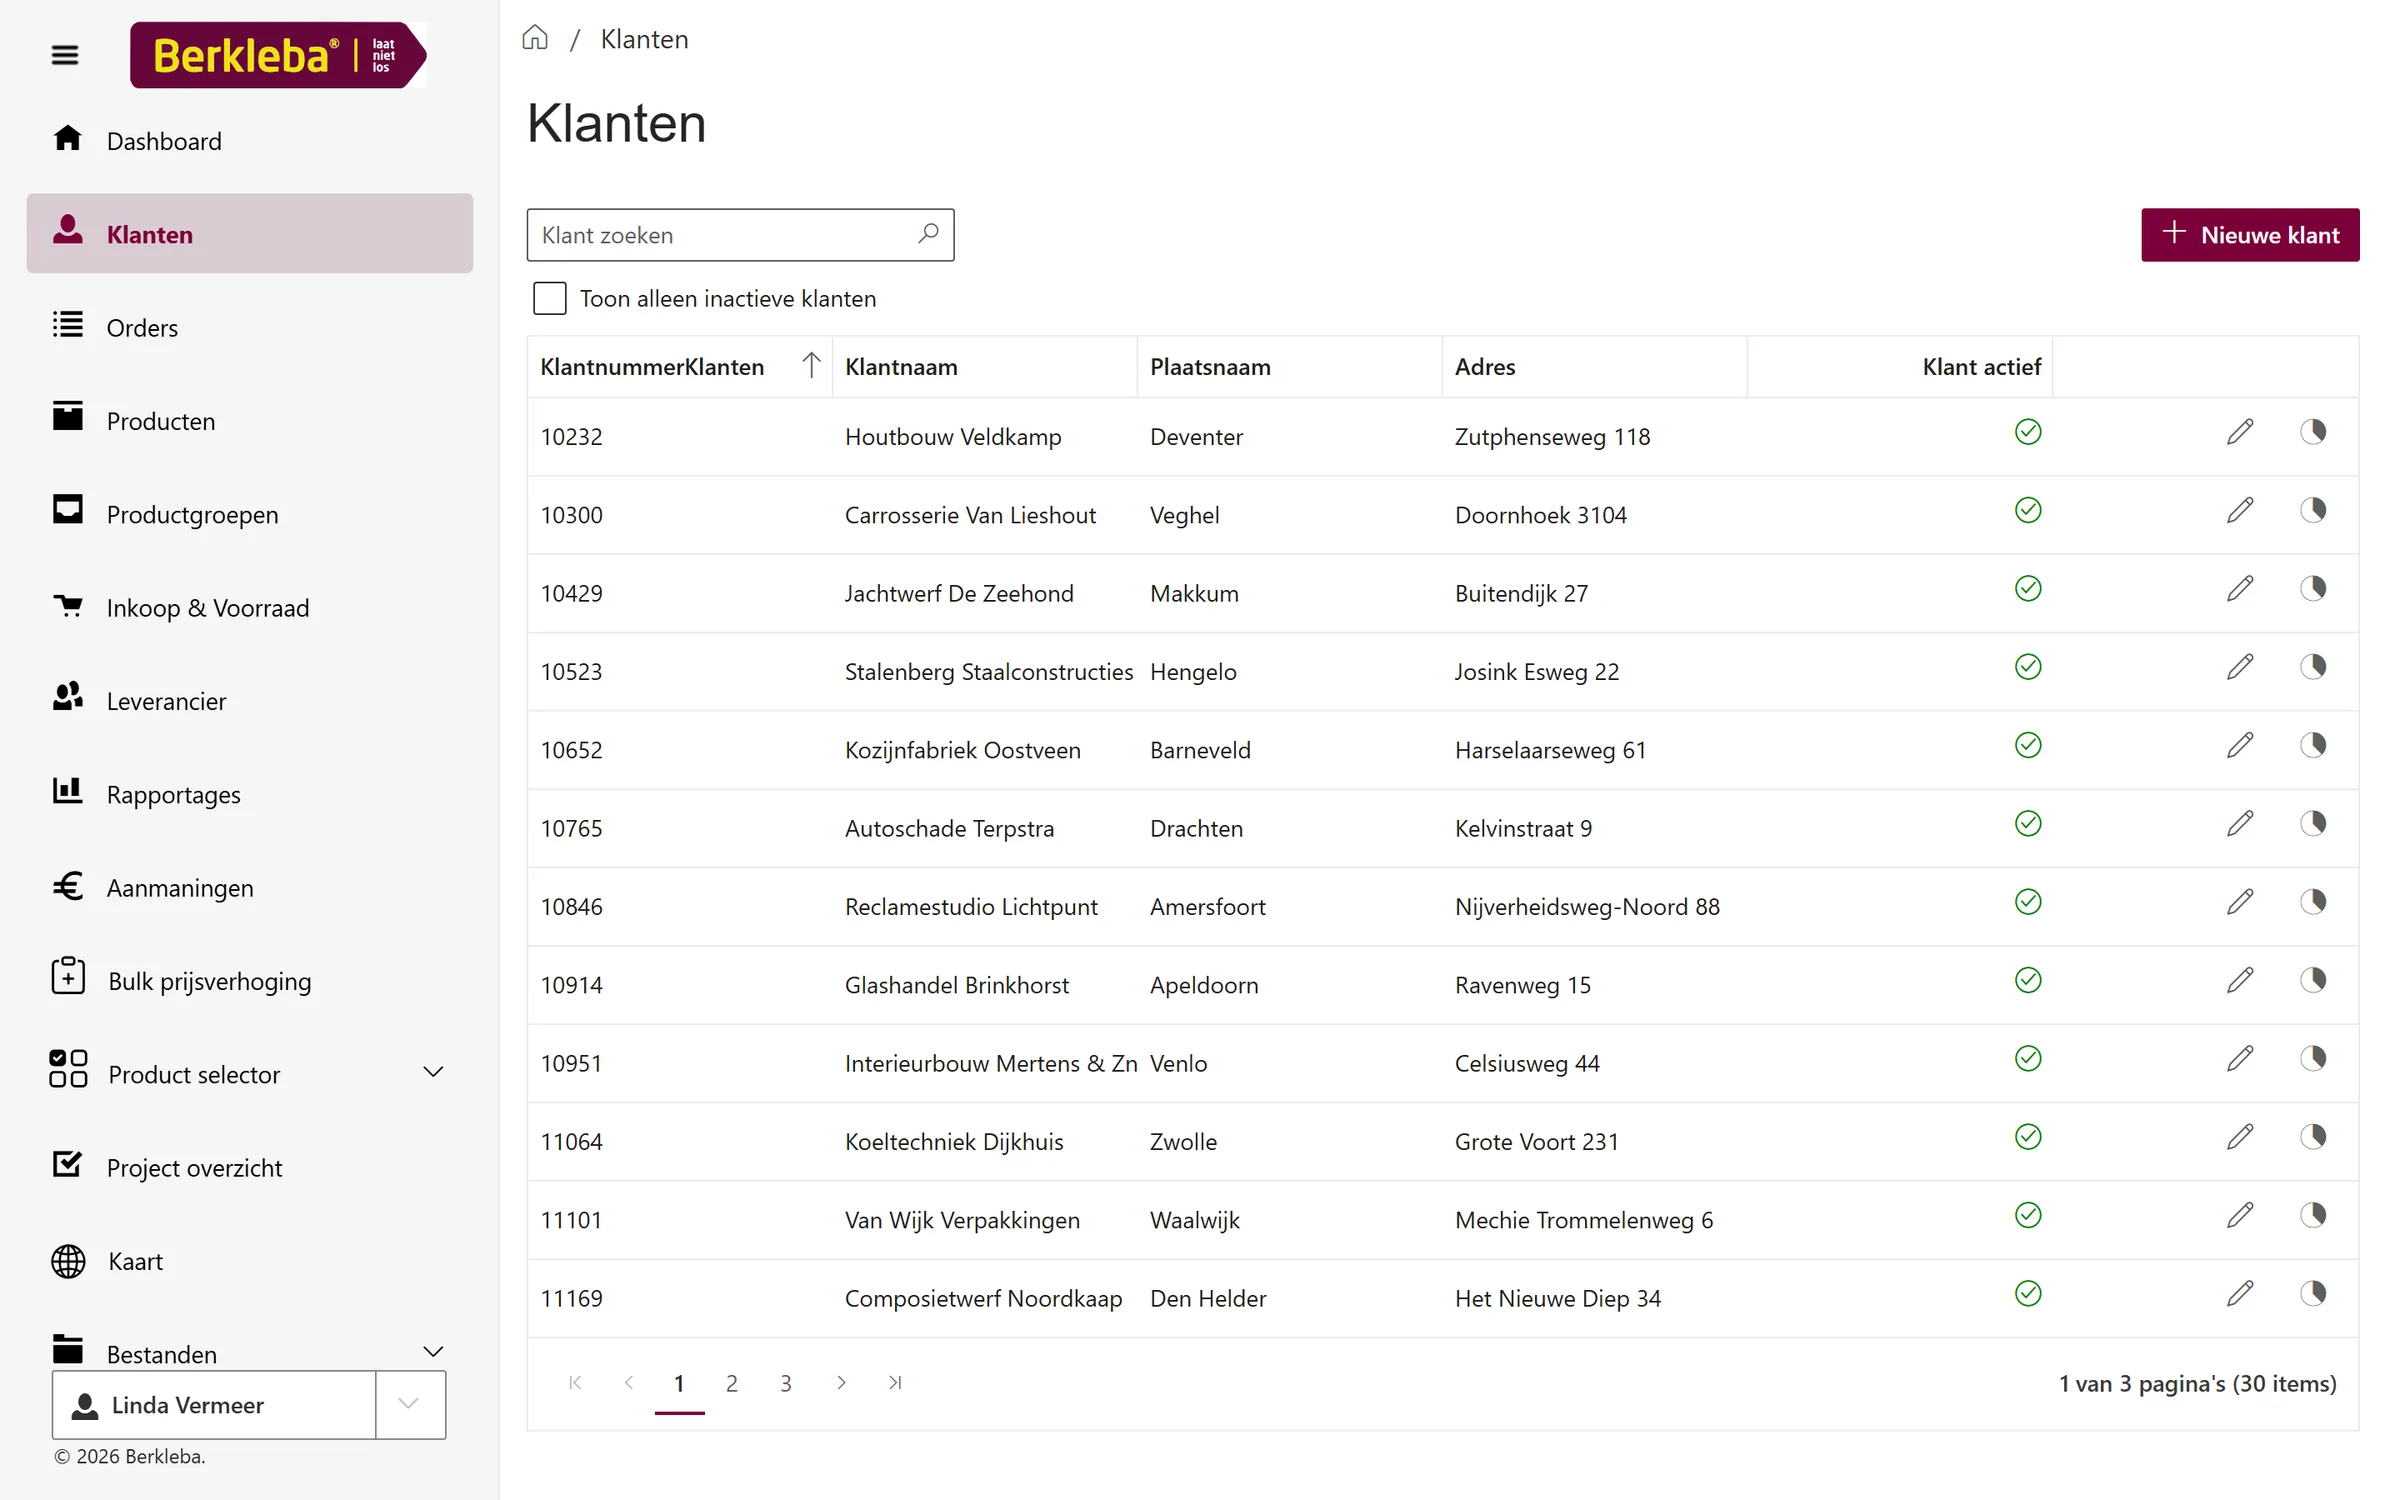Click pencil icon for Composietwerf Noordkaap

click(x=2240, y=1293)
